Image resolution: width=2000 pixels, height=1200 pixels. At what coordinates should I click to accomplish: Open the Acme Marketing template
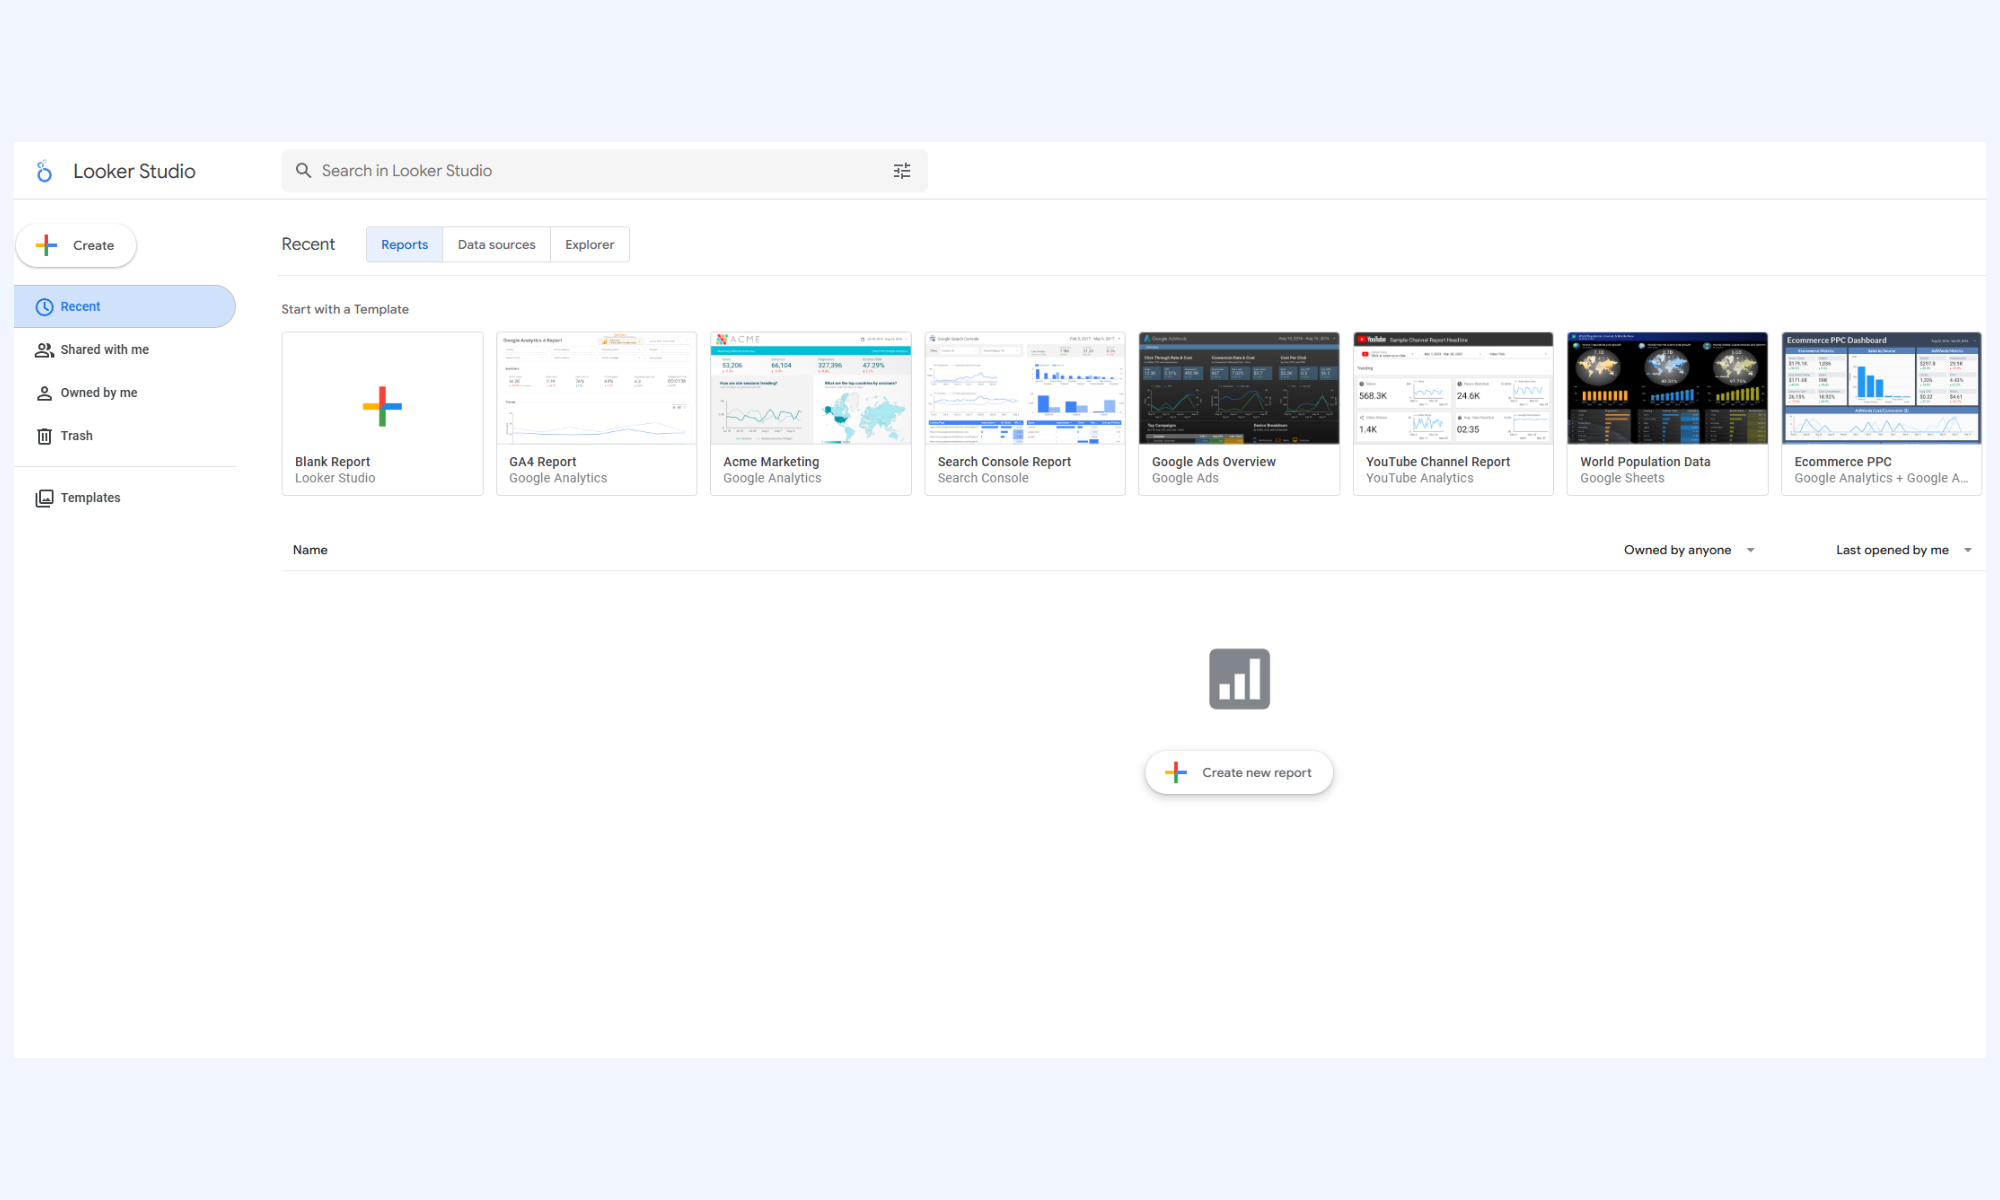[810, 413]
